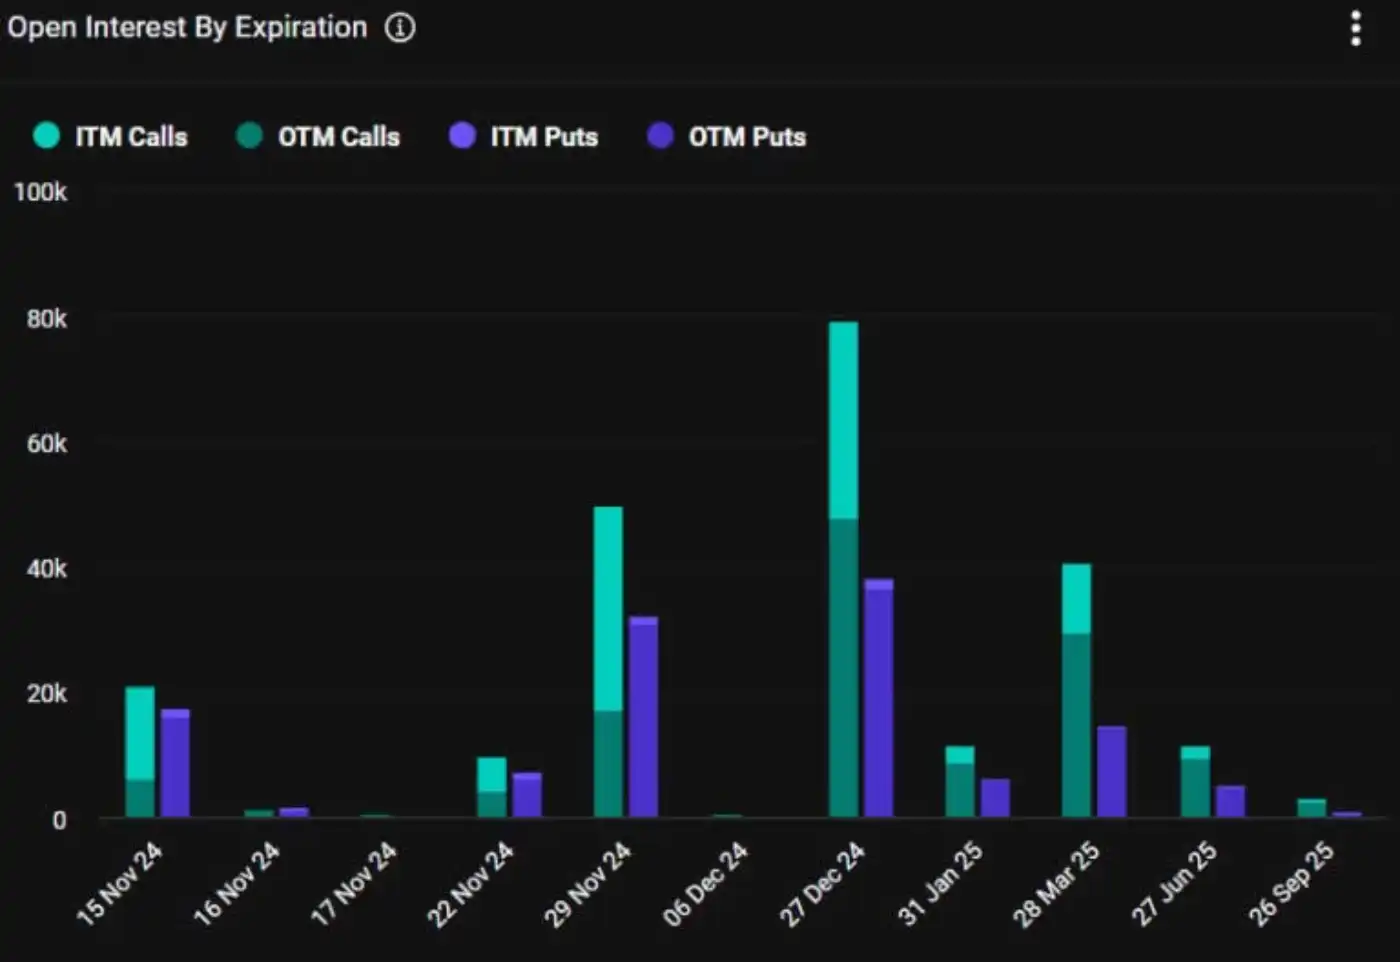Select the 27 Dec 24 calls bar
The width and height of the screenshot is (1400, 962).
pos(843,569)
